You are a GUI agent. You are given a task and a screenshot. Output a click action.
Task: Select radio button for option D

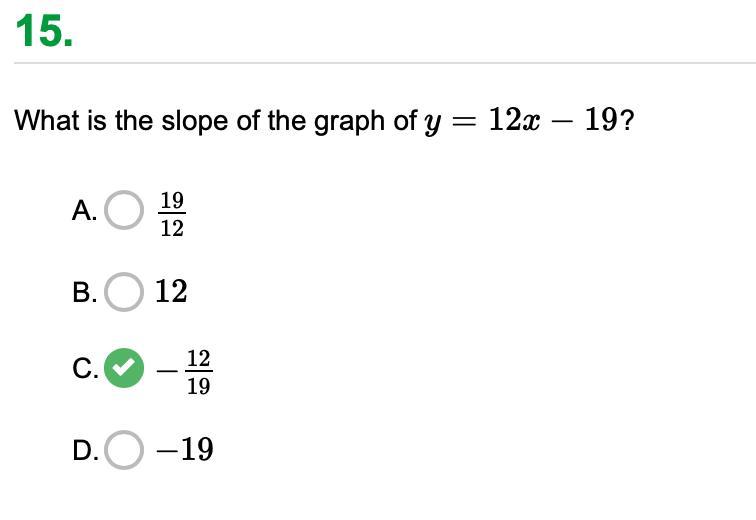pyautogui.click(x=124, y=450)
